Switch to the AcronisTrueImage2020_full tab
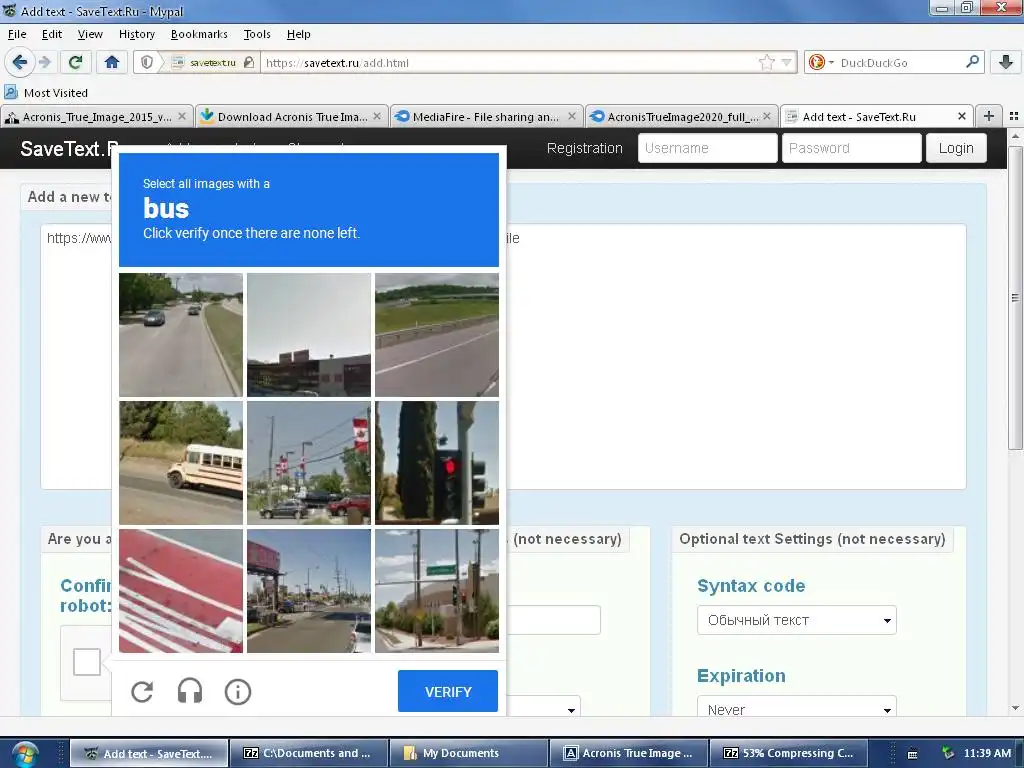This screenshot has width=1024, height=768. [x=682, y=116]
